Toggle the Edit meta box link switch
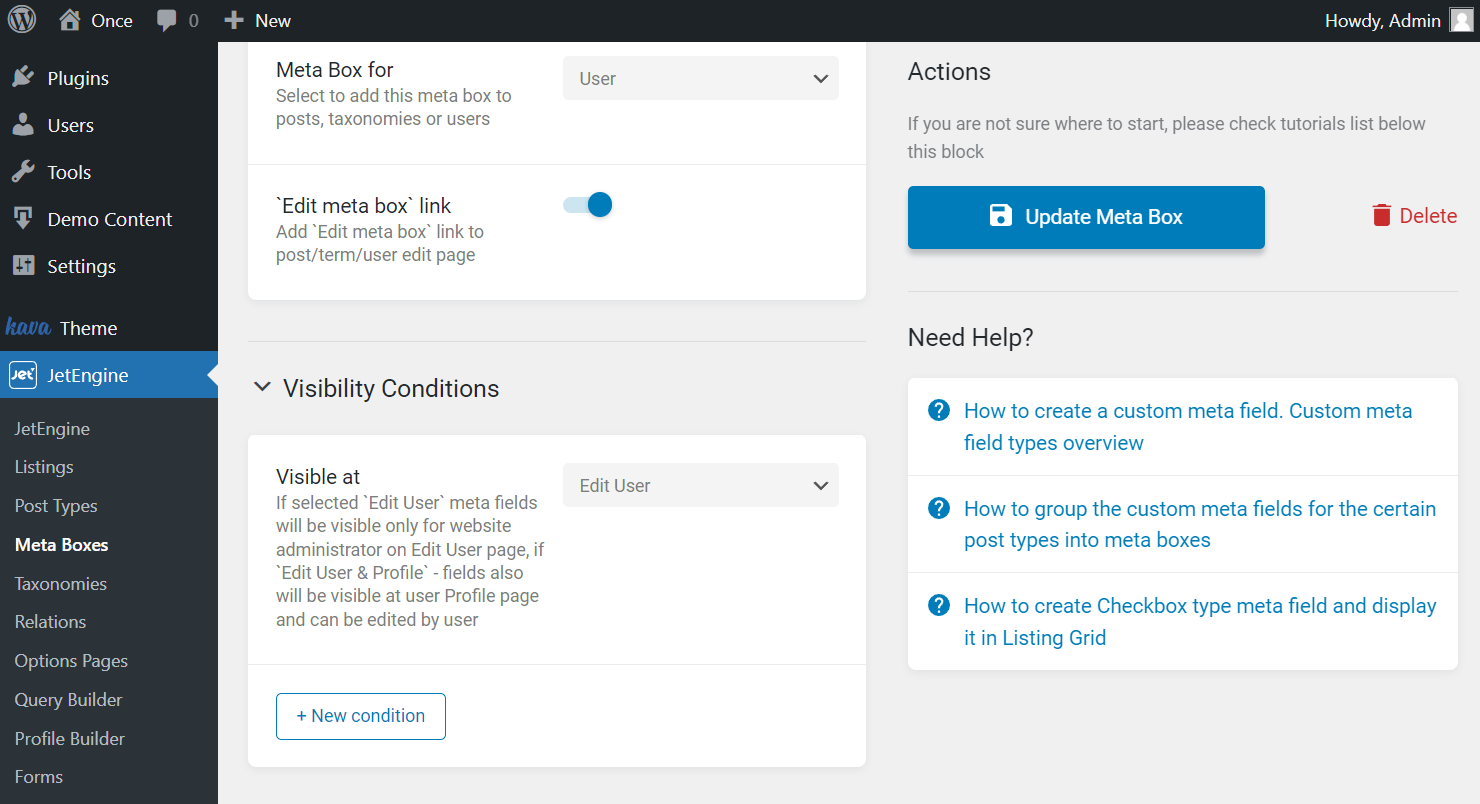Screen dimensions: 1480x804 (x=588, y=205)
